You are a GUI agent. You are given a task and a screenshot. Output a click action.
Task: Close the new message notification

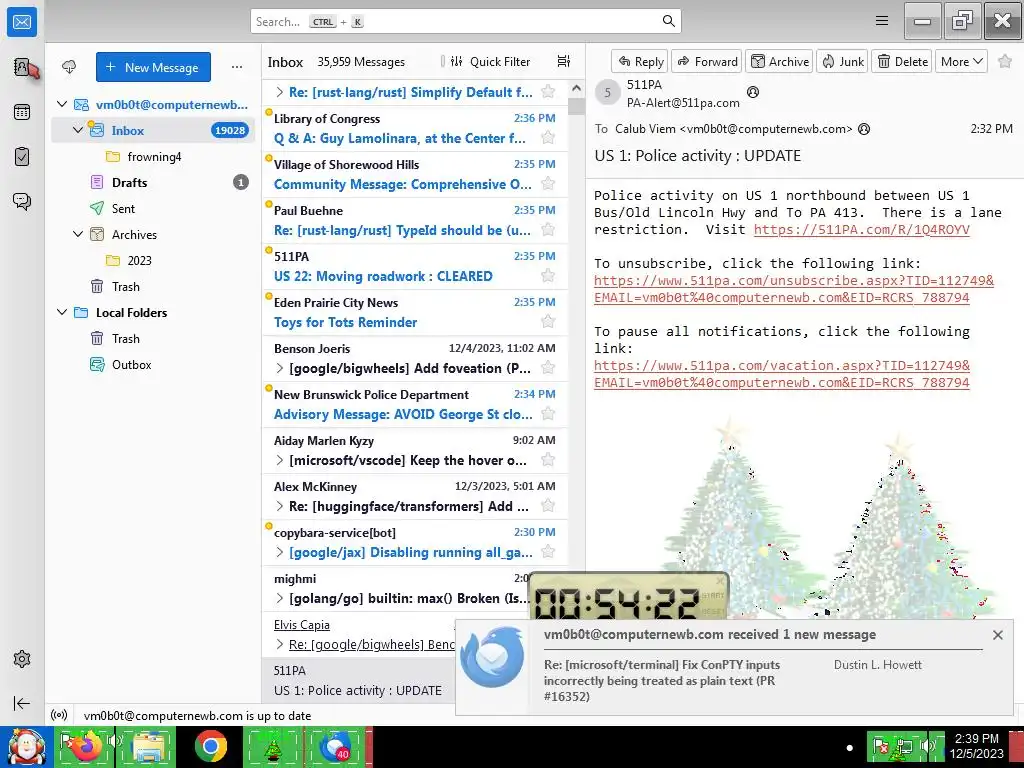pos(997,635)
